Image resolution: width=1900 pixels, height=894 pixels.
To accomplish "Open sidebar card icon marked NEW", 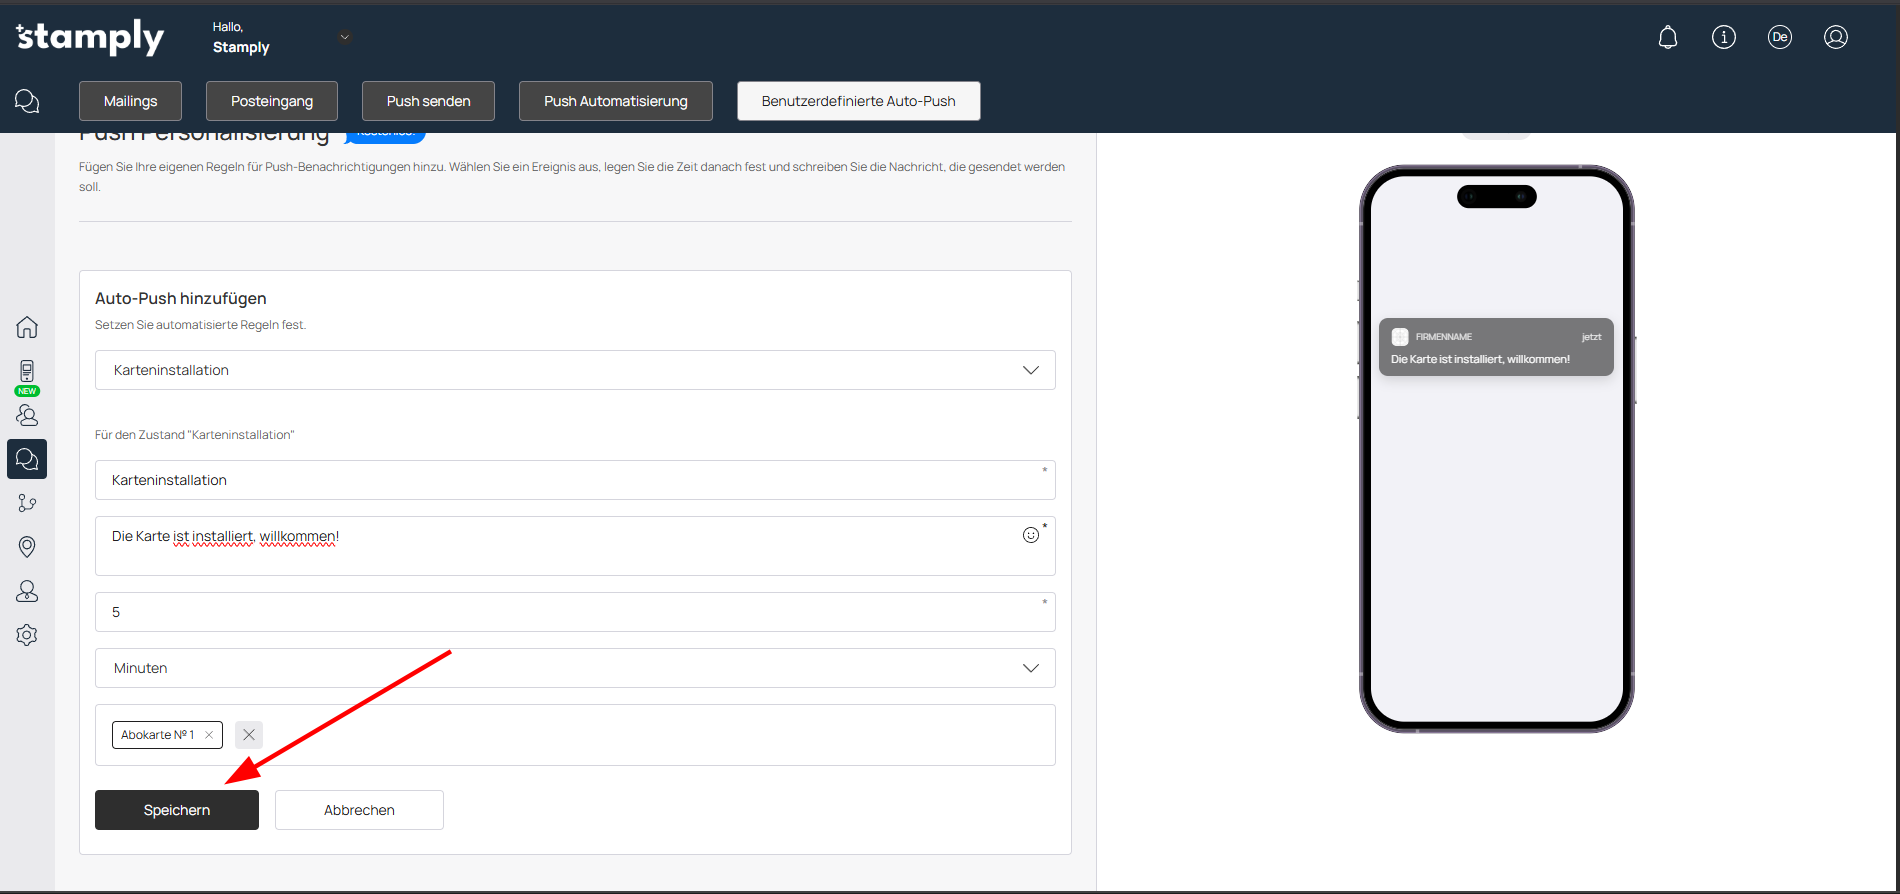I will tap(27, 373).
